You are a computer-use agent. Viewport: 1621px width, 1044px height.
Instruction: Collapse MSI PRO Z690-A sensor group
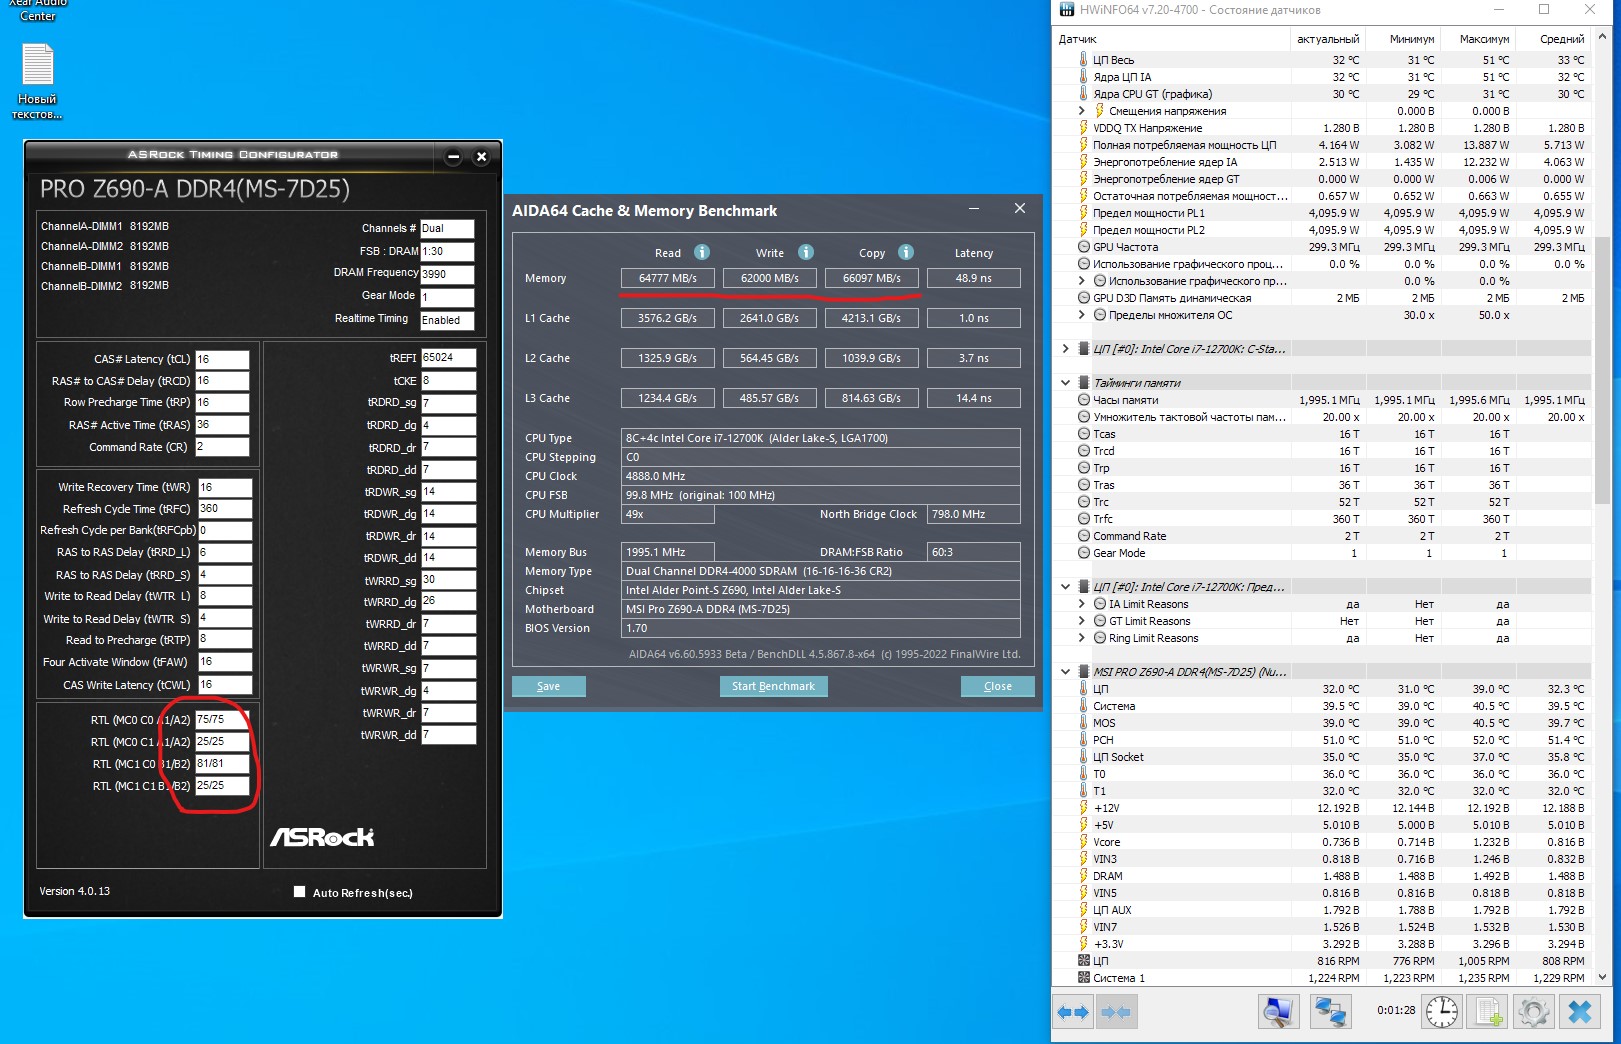(x=1066, y=672)
